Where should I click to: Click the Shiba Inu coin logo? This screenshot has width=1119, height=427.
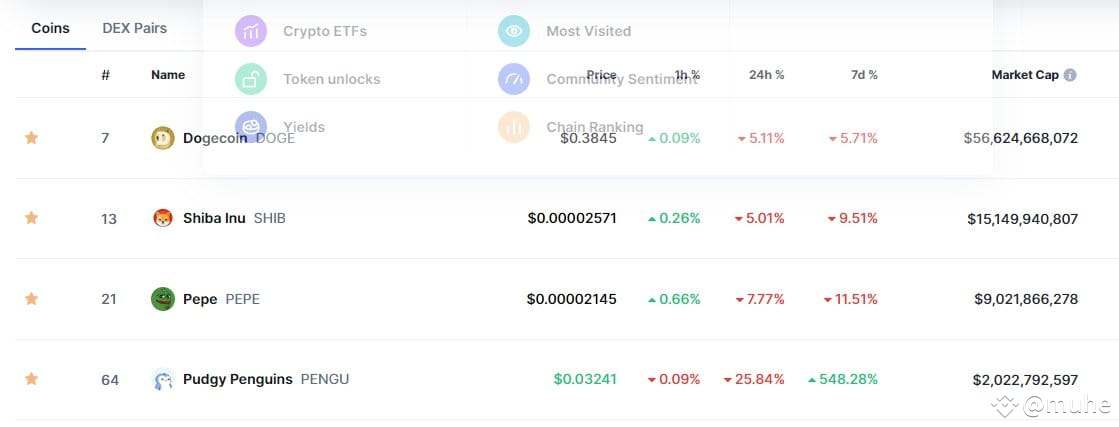tap(163, 218)
